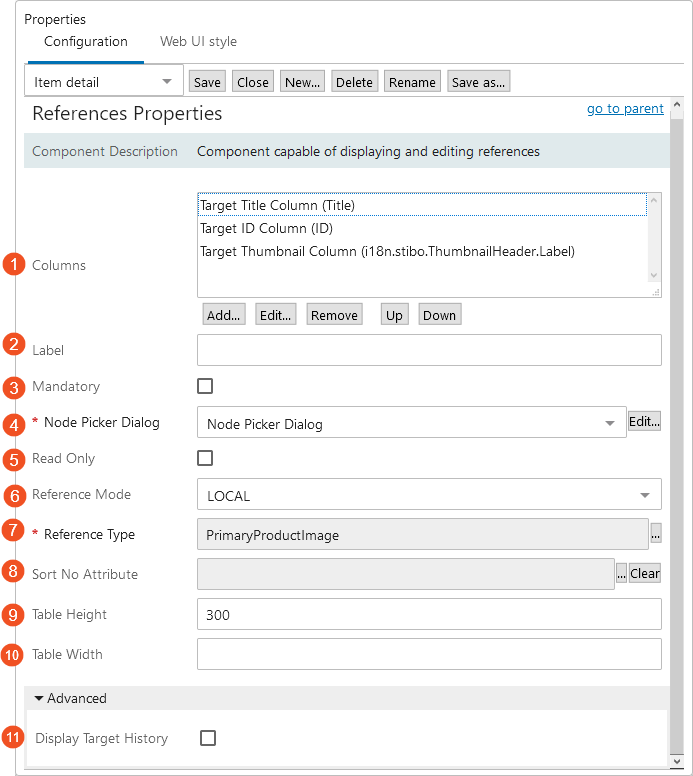Switch to the Web UI style tab

point(198,42)
